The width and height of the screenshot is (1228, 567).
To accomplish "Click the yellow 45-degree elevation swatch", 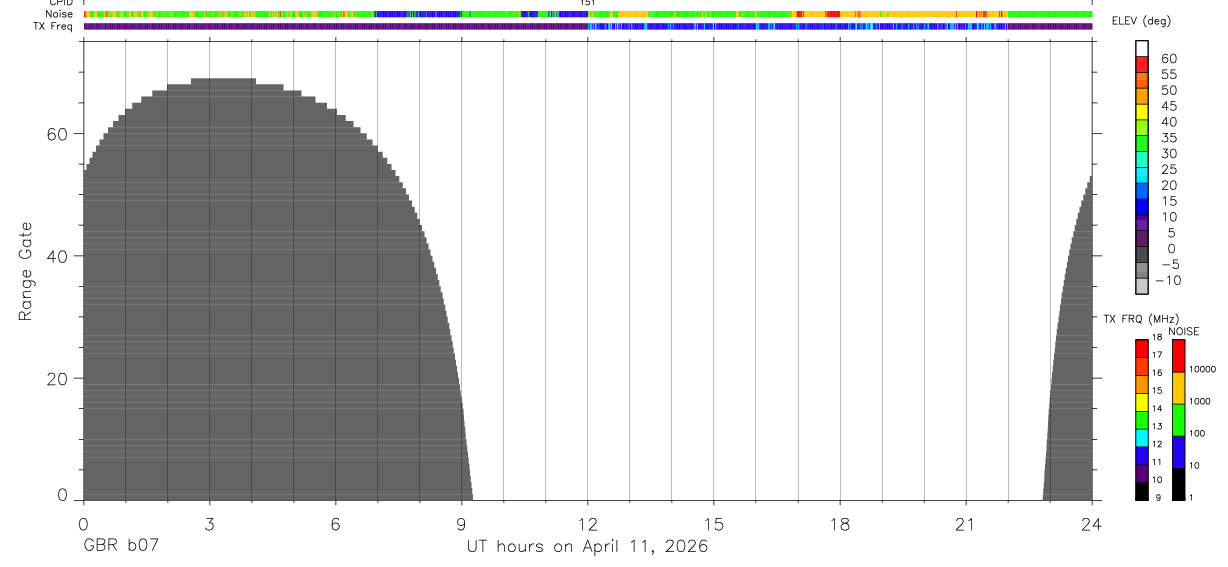I will [x=1142, y=112].
